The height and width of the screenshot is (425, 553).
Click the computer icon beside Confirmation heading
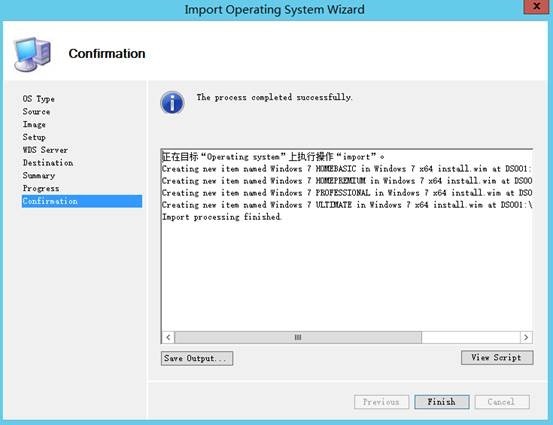pyautogui.click(x=32, y=54)
